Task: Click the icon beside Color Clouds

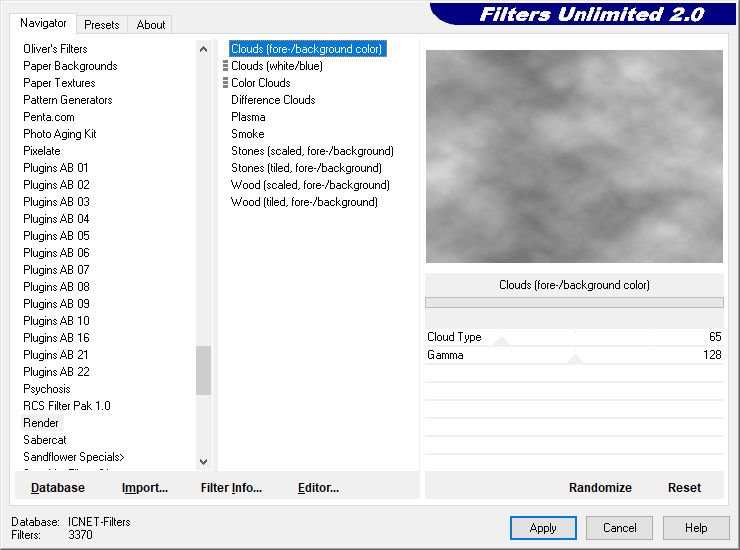Action: pos(225,83)
